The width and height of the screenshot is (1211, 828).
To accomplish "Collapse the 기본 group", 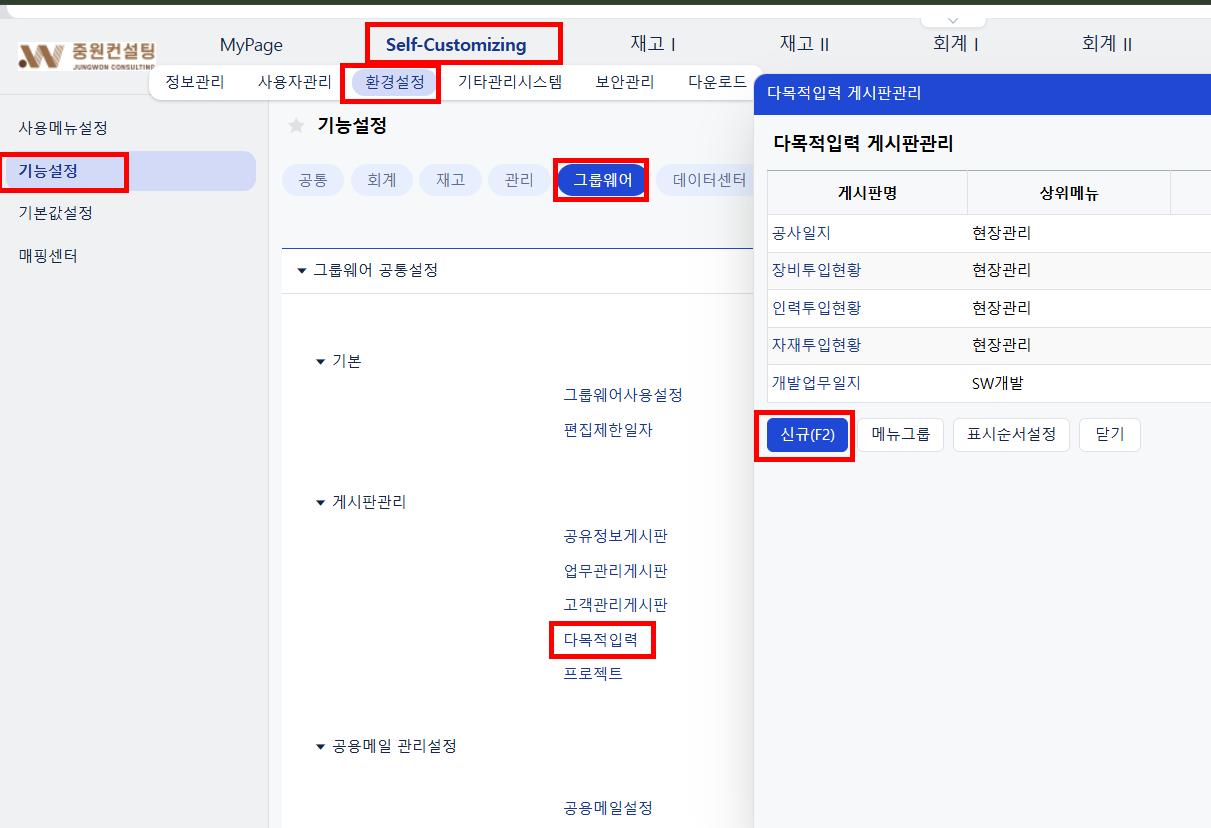I will (x=320, y=361).
